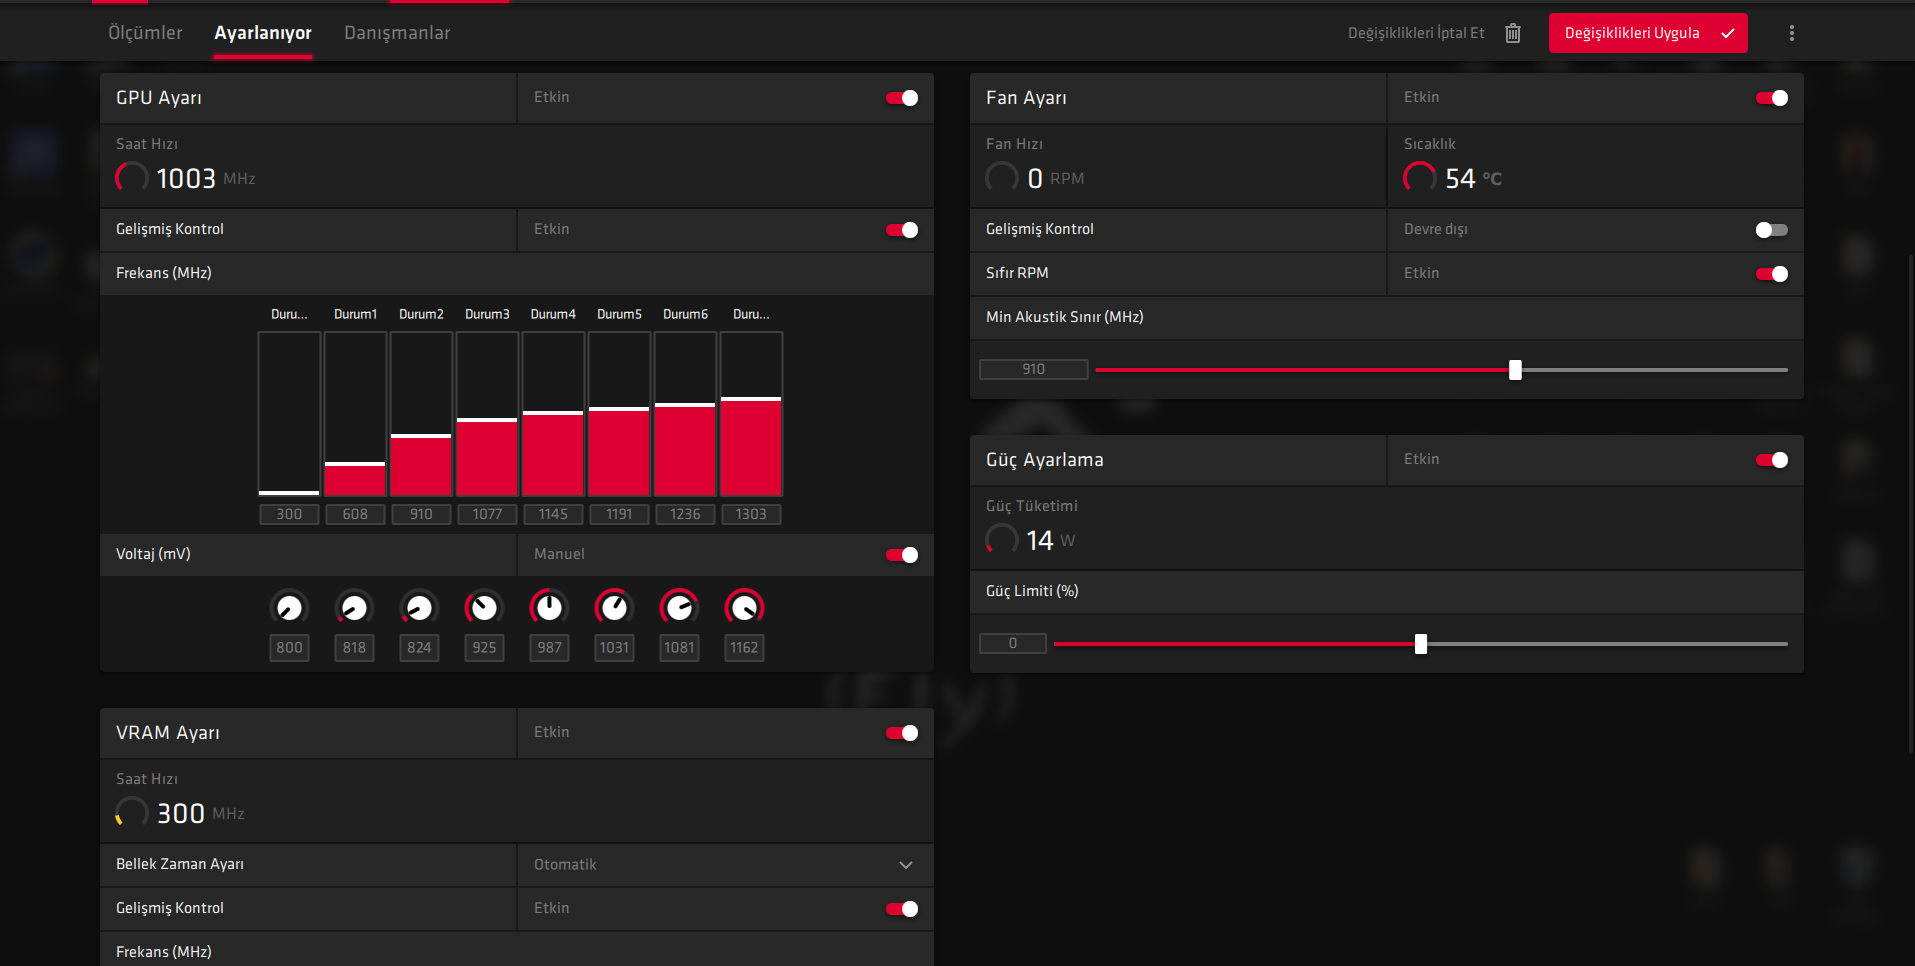Open the three-dot more options menu
This screenshot has width=1915, height=966.
[1791, 33]
